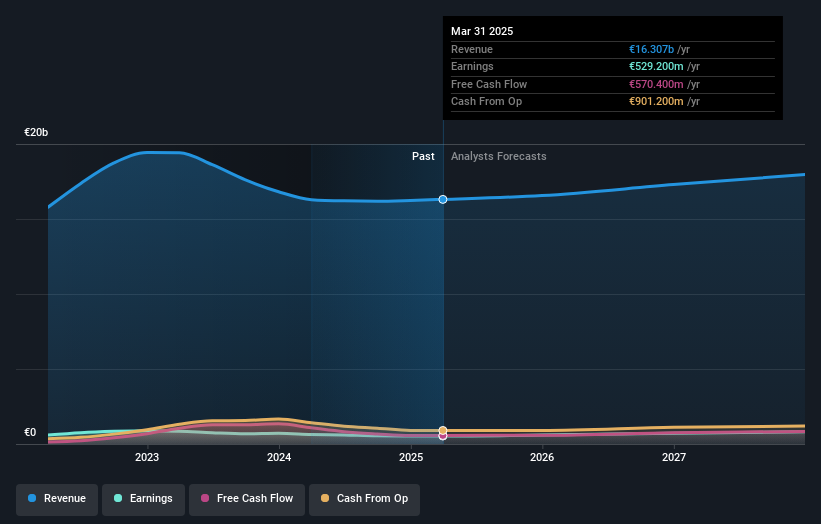Toggle the Free Cash Flow legend series
Viewport: 821px width, 524px height.
point(247,499)
